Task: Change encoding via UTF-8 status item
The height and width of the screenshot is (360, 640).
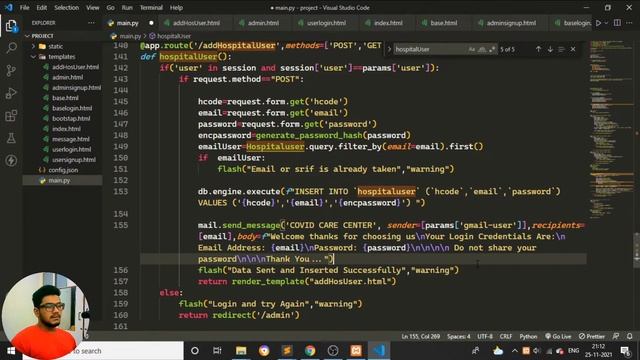Action: click(x=485, y=336)
